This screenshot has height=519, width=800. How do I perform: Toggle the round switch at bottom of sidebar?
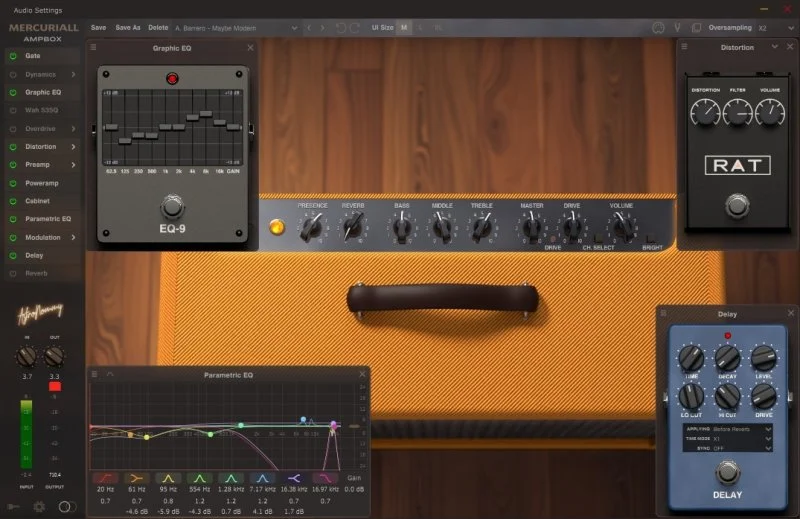coord(67,506)
